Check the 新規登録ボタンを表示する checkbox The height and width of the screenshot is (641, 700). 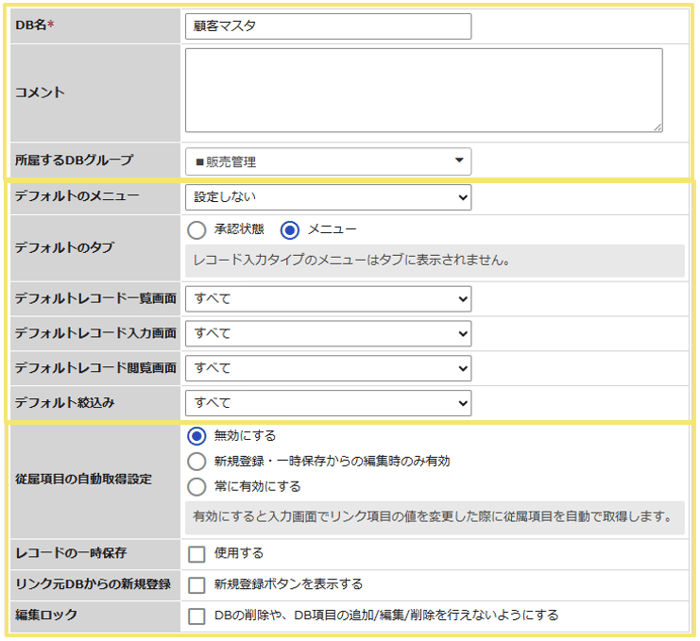coord(196,585)
